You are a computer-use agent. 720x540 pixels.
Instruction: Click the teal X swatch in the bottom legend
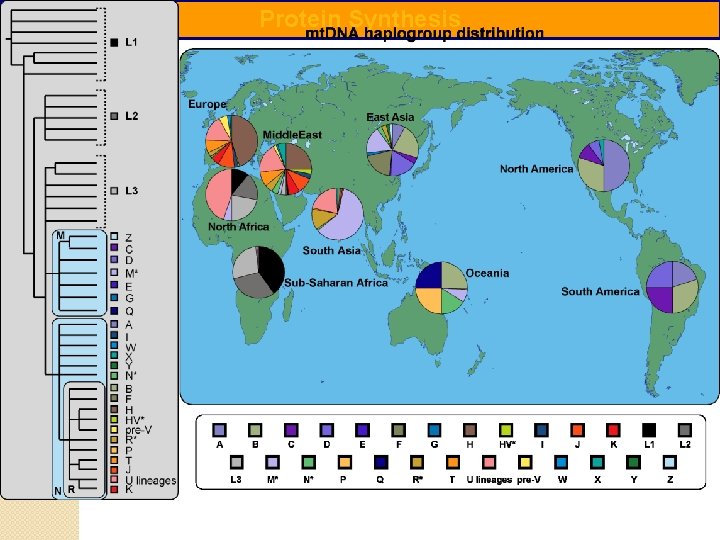click(x=597, y=462)
